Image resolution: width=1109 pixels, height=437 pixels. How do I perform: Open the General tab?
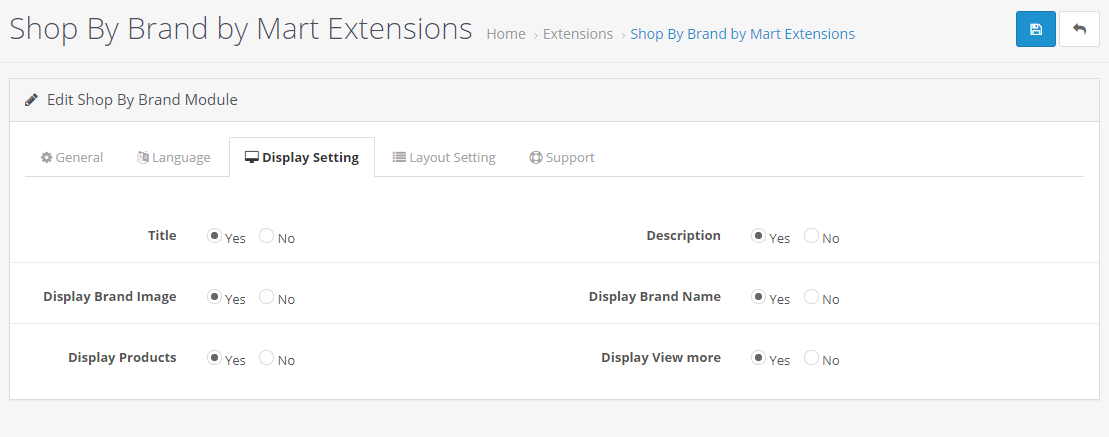click(71, 157)
